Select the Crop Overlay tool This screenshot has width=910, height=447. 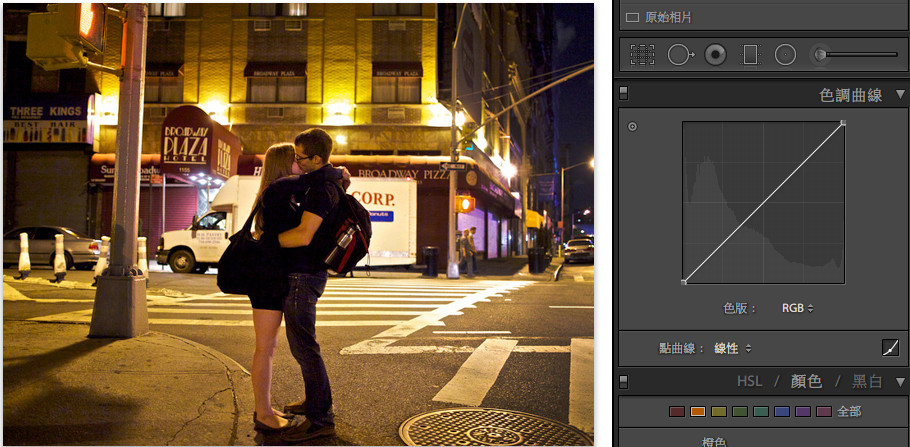point(642,55)
